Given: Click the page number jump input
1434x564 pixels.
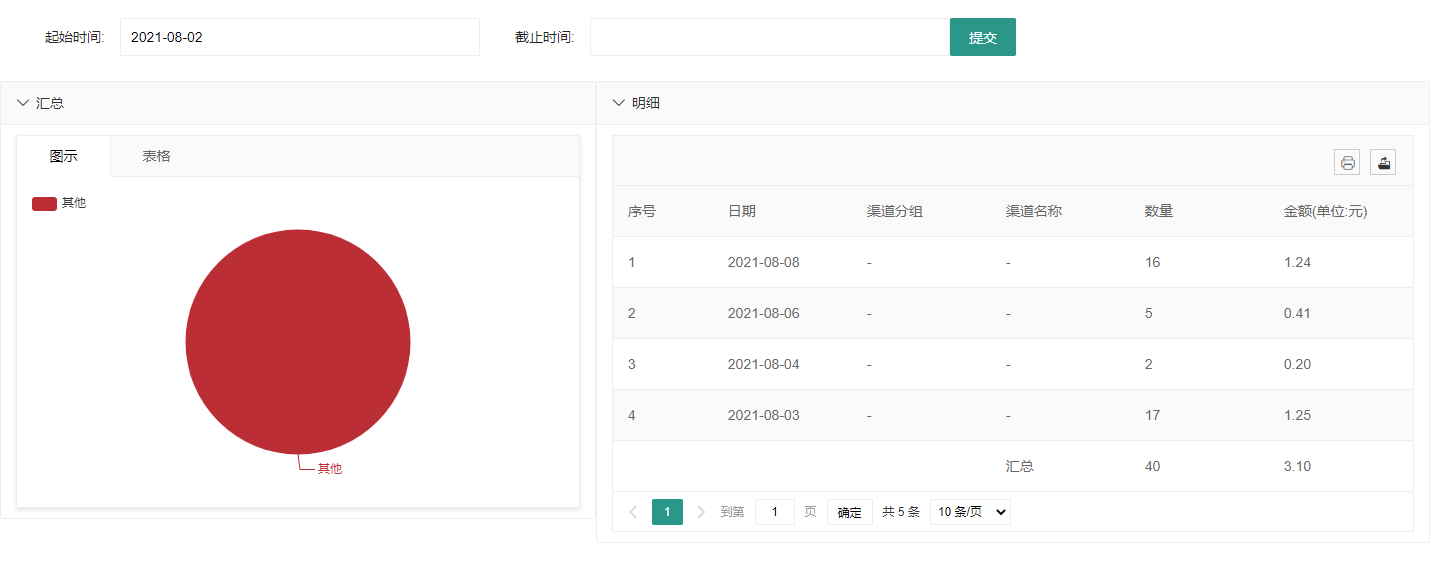Looking at the screenshot, I should [775, 512].
